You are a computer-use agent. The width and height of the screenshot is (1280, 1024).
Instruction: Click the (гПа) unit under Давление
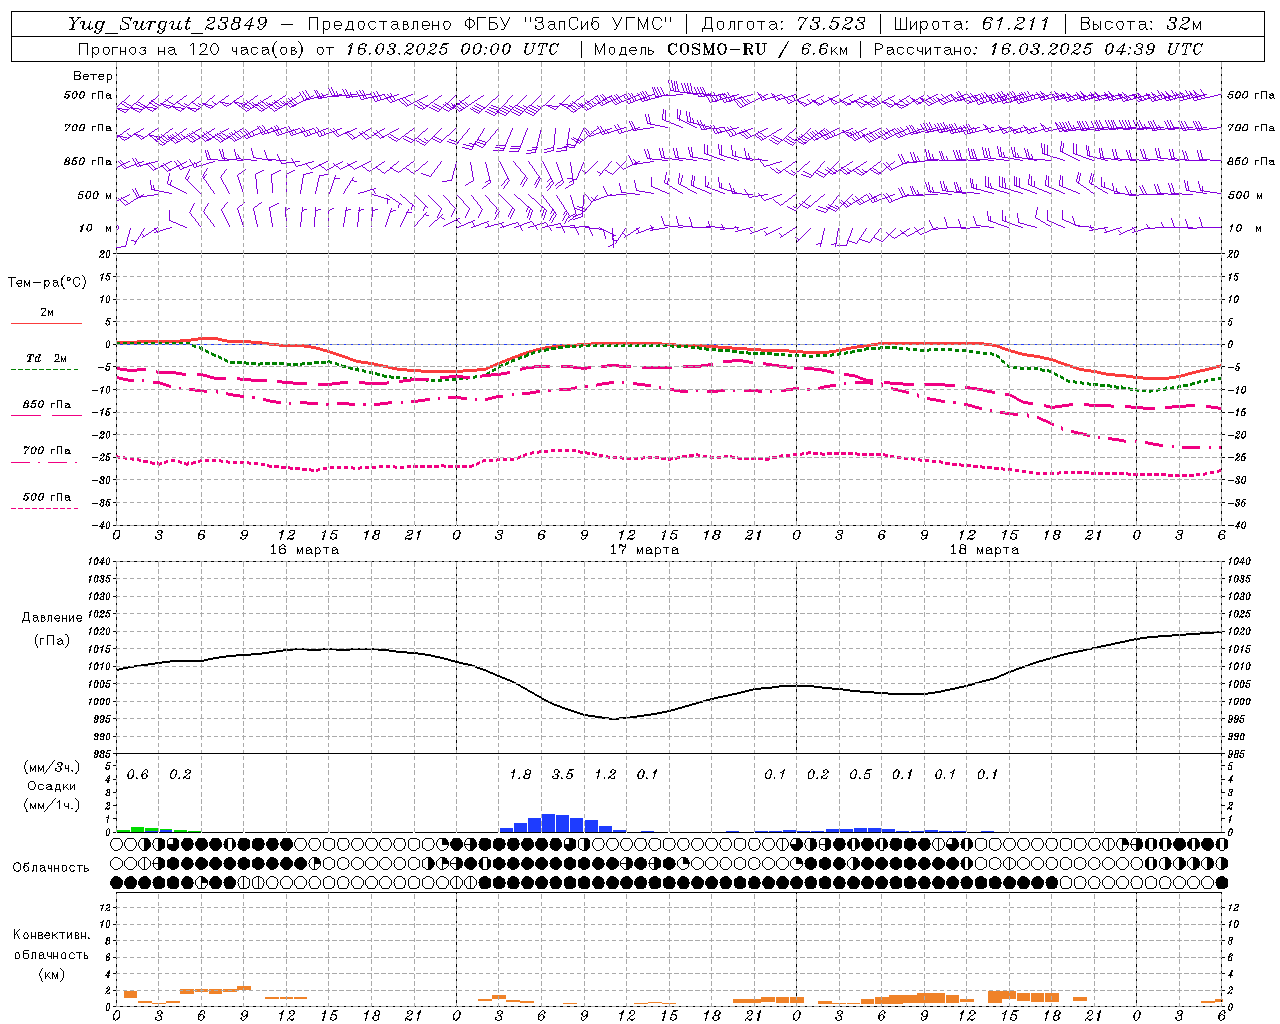[52, 641]
